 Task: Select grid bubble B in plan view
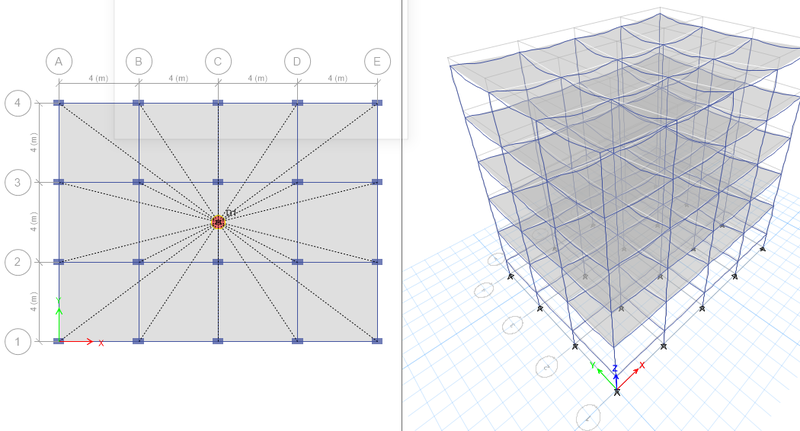139,62
